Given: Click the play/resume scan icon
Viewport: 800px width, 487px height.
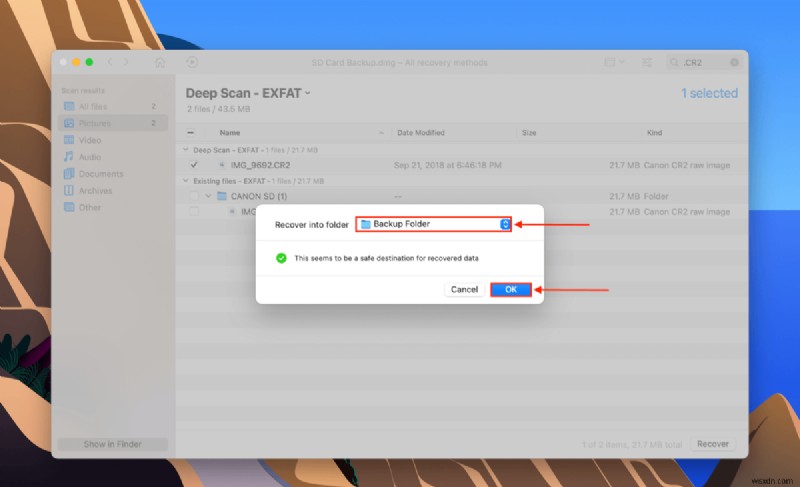Looking at the screenshot, I should [x=192, y=62].
